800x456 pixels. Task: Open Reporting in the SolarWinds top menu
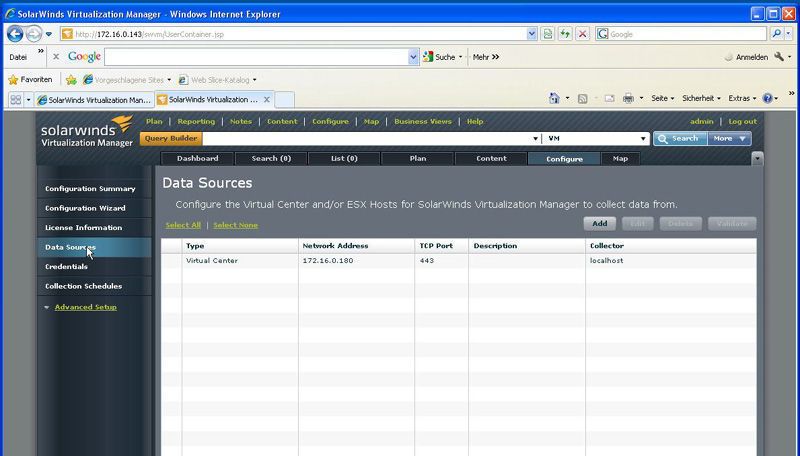[196, 121]
